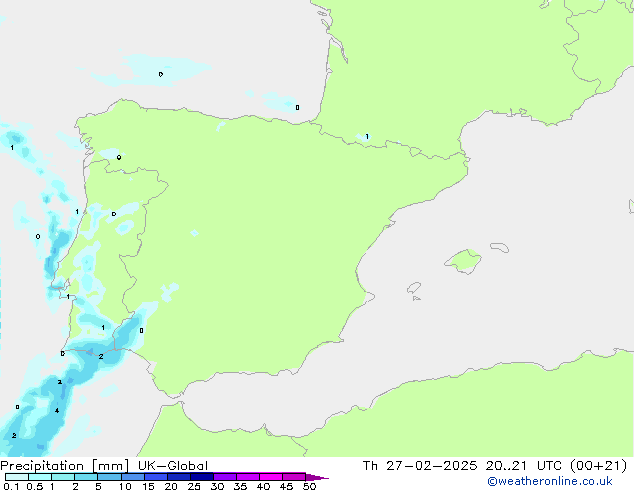Click the '1' value on the Pyrenees border
The height and width of the screenshot is (490, 634).
click(367, 137)
